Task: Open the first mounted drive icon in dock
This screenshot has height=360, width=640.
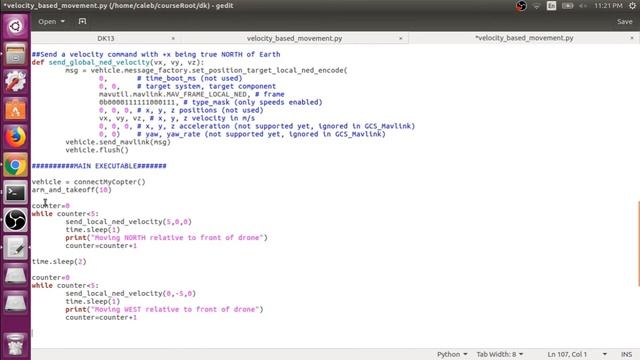Action: 15,276
